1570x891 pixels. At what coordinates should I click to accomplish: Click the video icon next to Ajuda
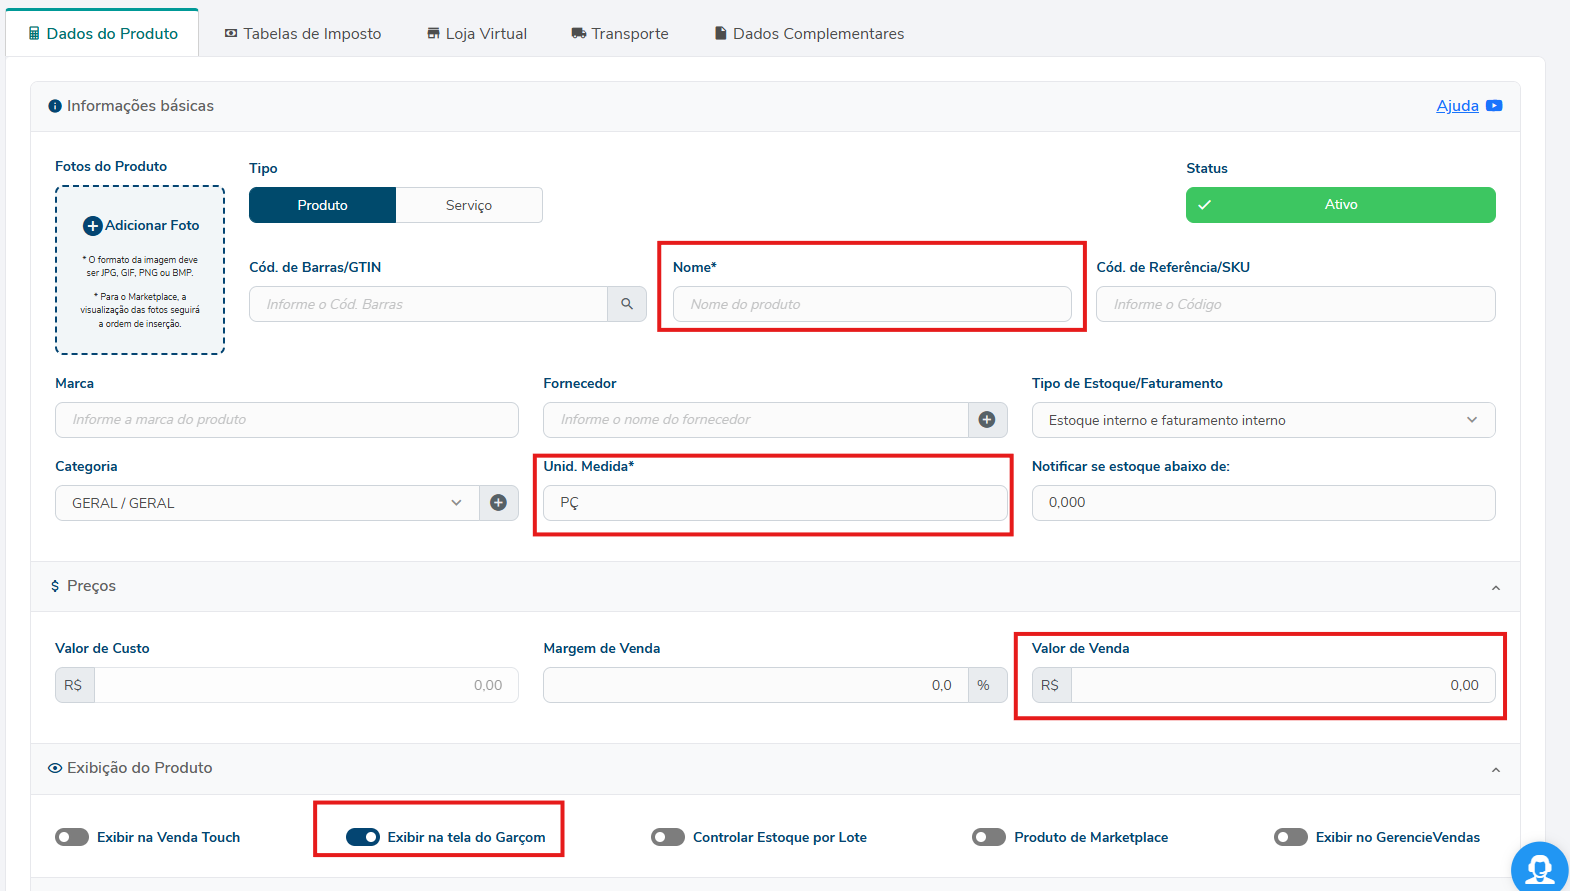coord(1494,106)
